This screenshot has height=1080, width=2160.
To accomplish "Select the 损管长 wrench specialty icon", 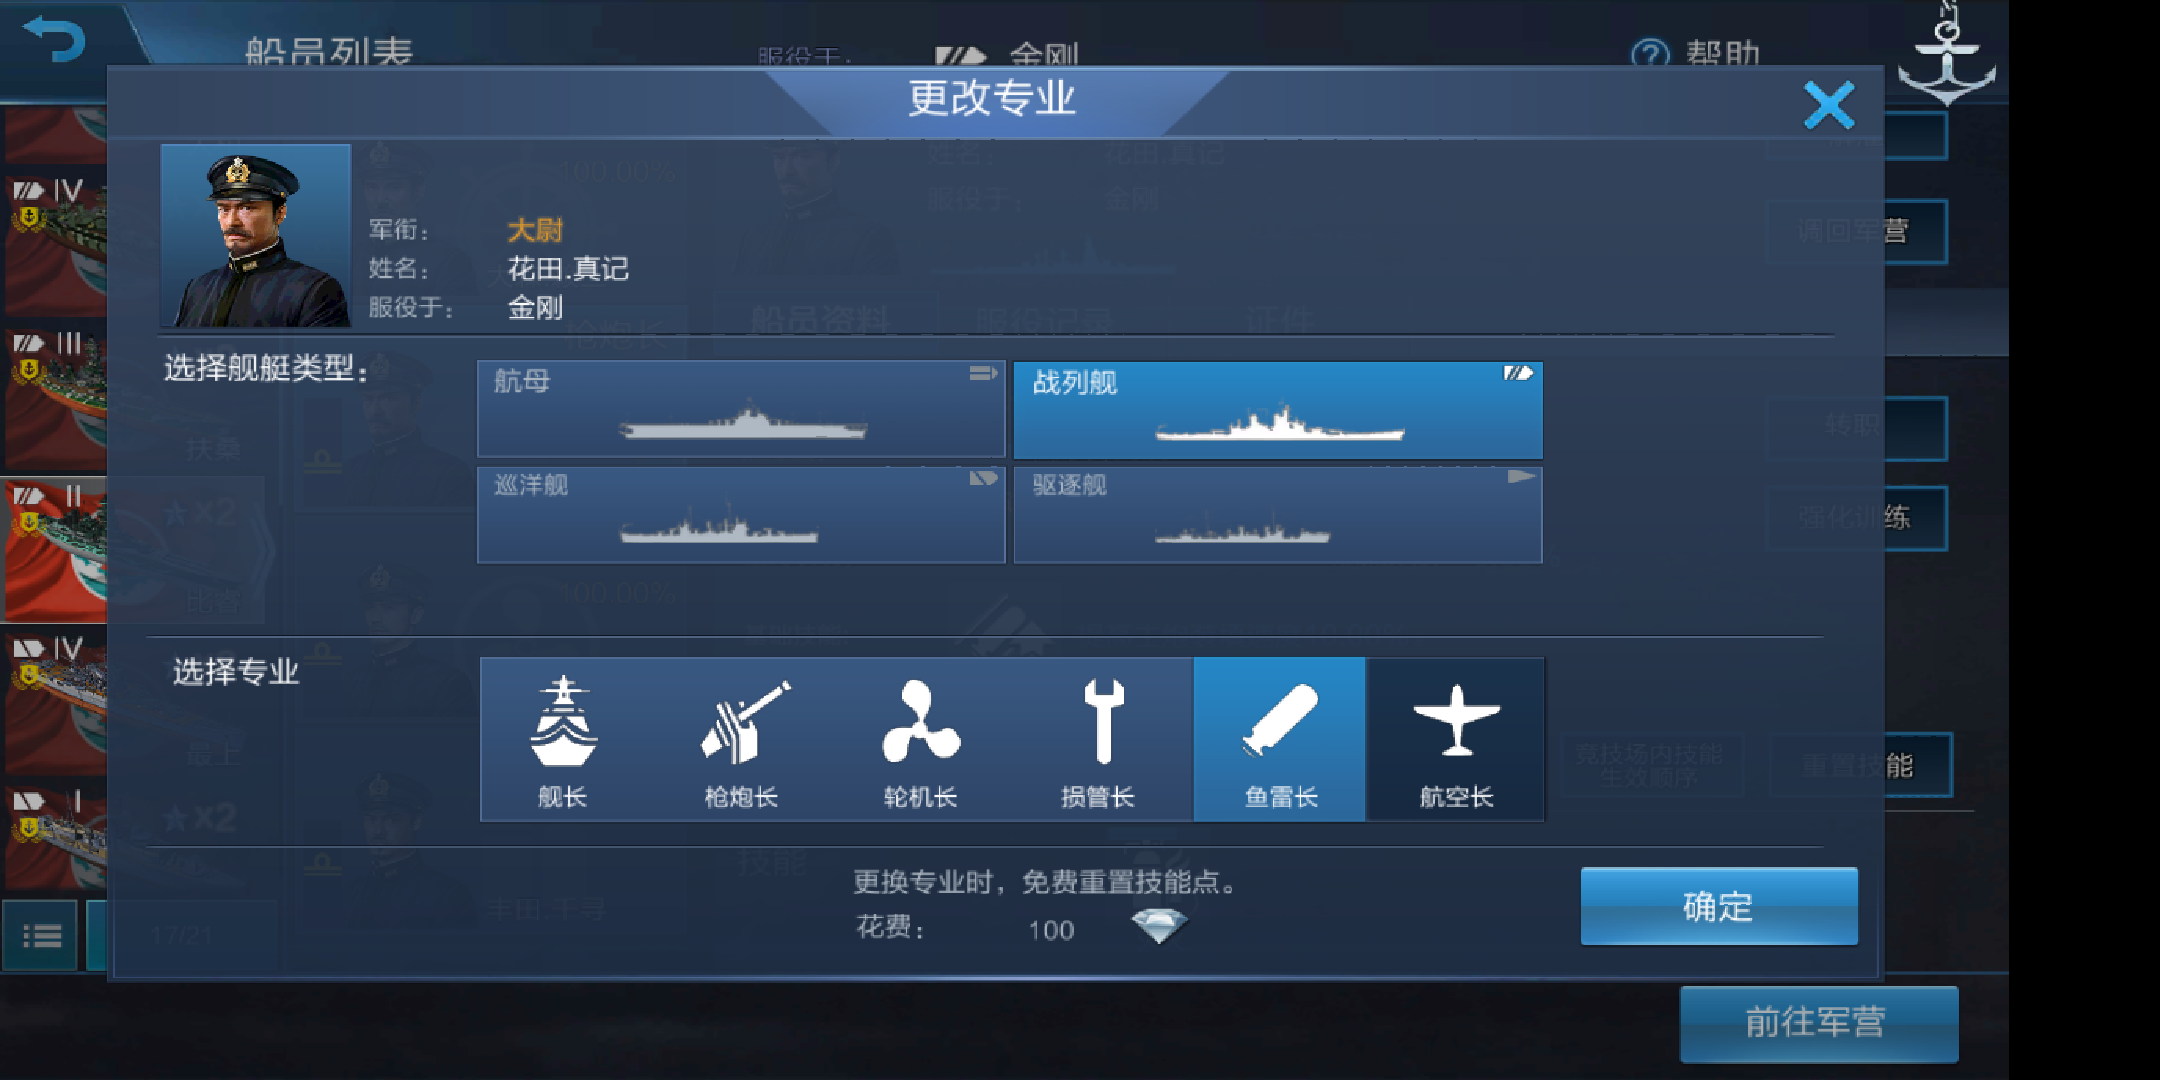I will (1099, 740).
